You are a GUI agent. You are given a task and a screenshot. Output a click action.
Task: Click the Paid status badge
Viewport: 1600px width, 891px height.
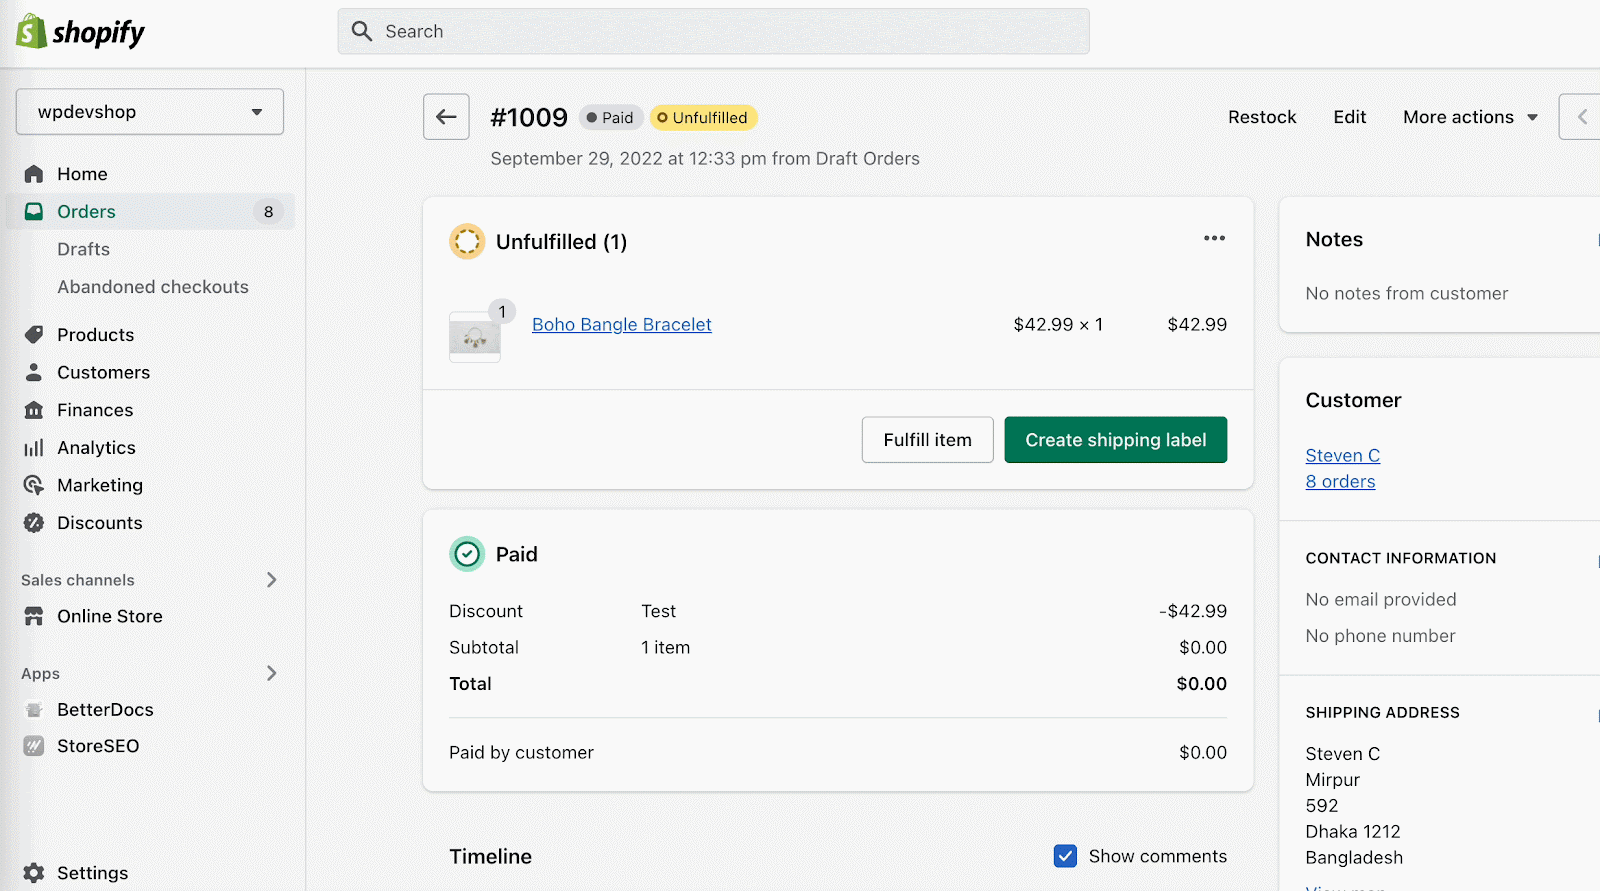point(610,118)
